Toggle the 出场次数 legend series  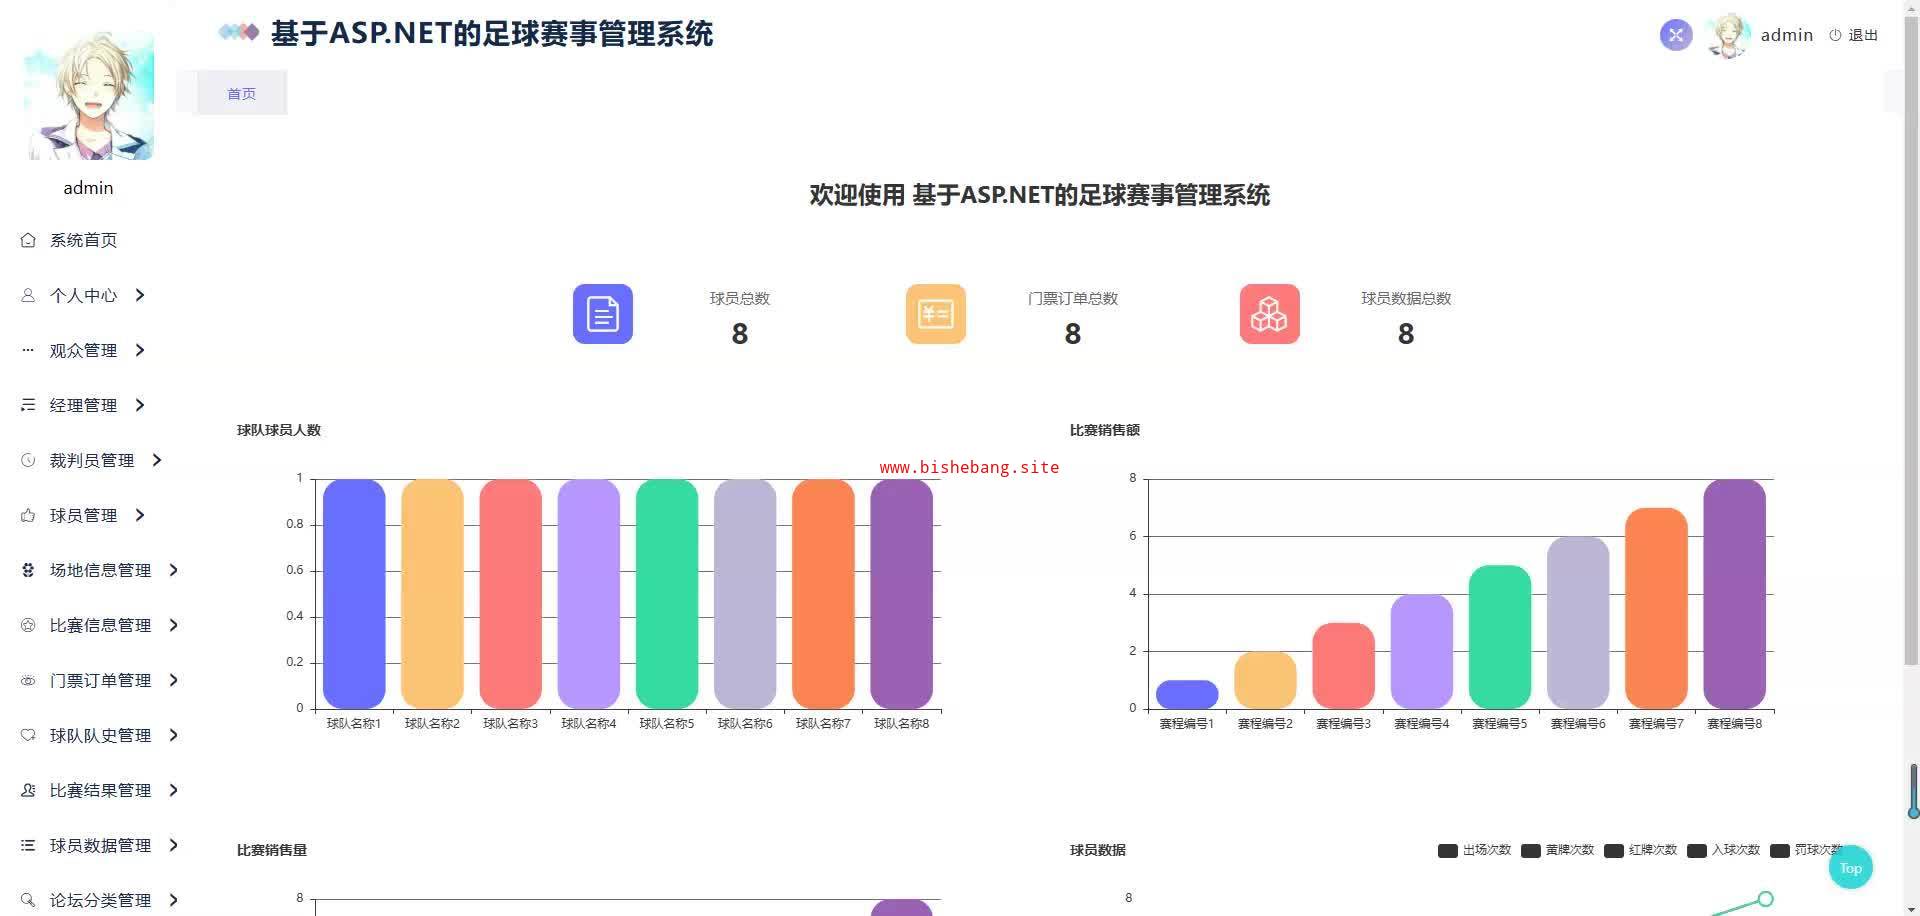click(1474, 850)
